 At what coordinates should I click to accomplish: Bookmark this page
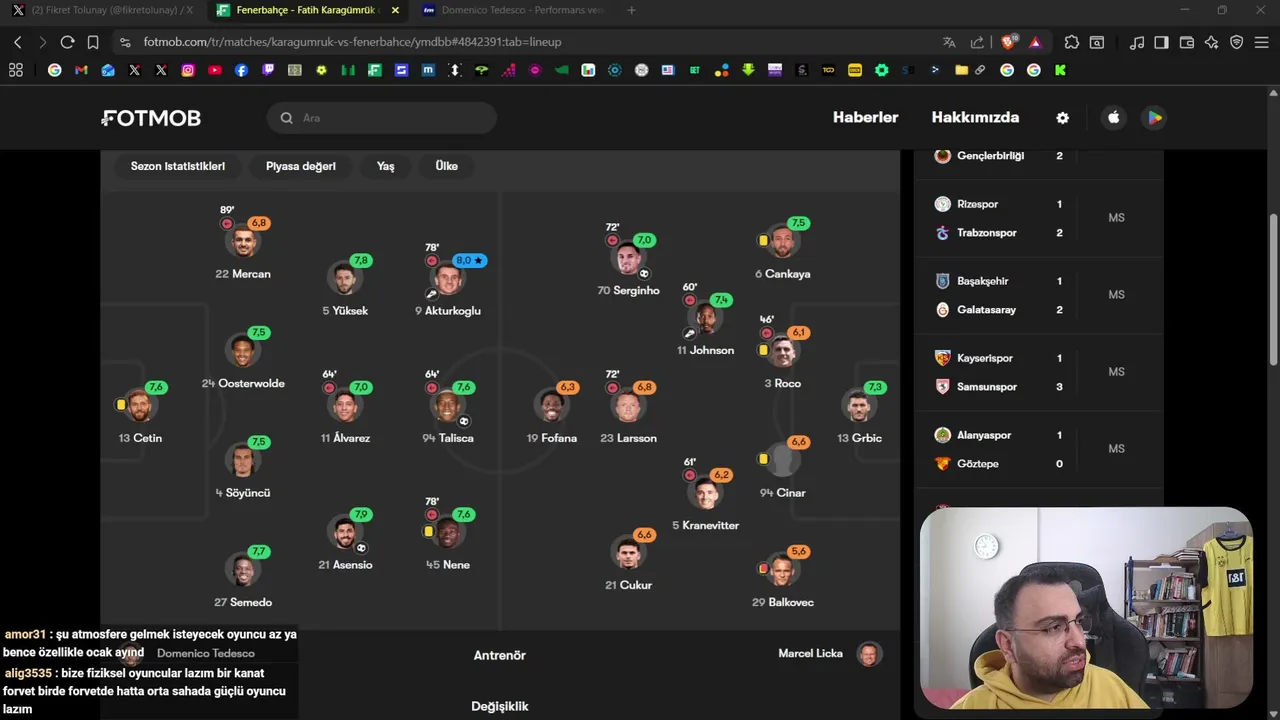(92, 42)
